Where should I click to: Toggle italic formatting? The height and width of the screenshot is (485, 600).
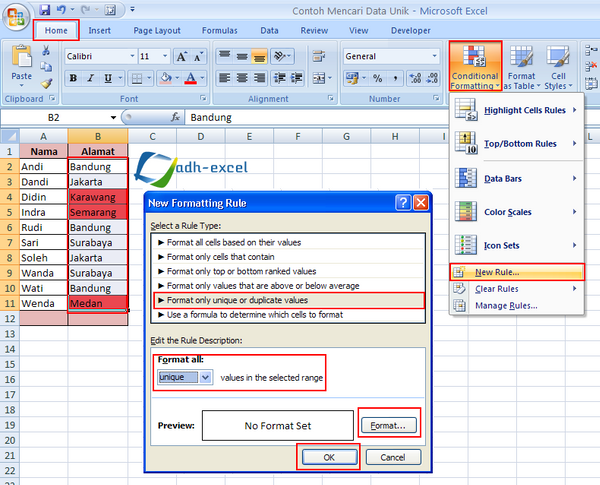pos(91,78)
